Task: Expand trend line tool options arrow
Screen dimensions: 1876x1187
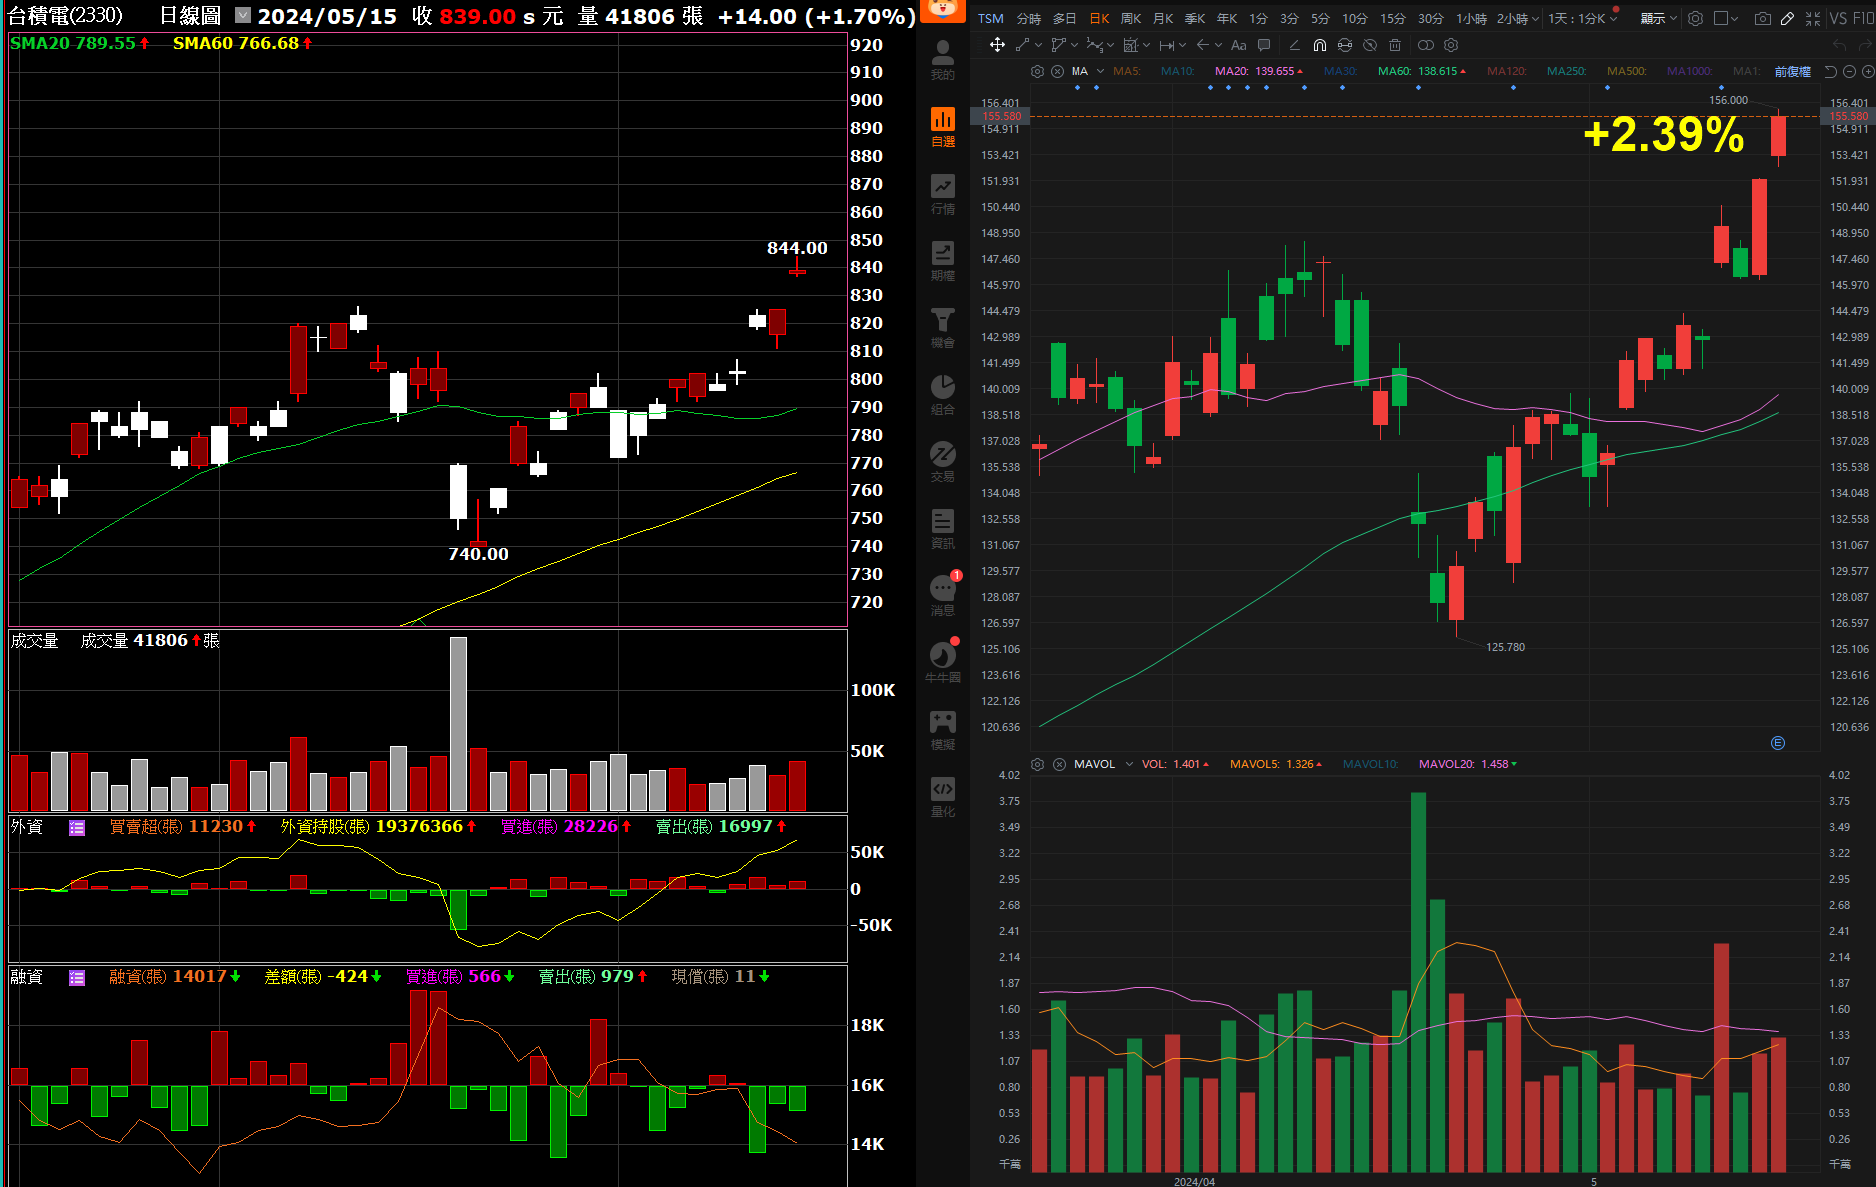Action: (x=1038, y=45)
